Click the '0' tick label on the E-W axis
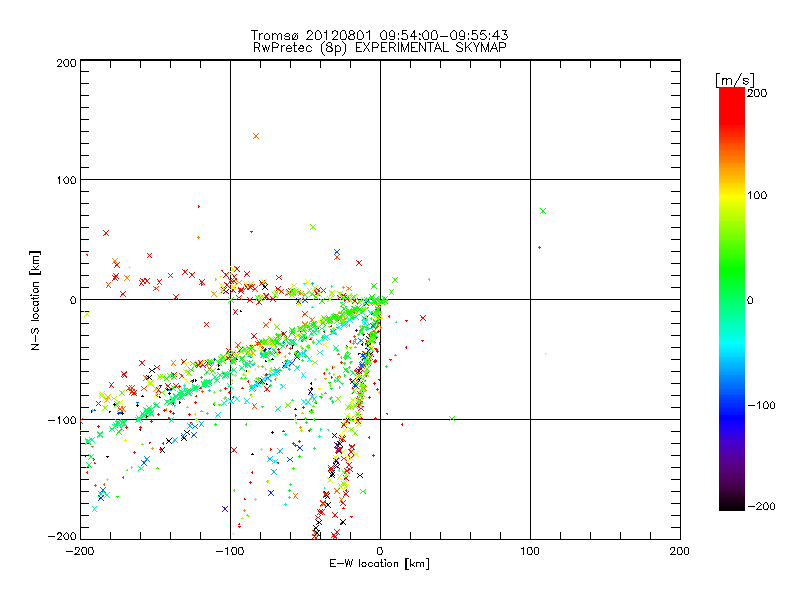The width and height of the screenshot is (800, 600). click(380, 551)
